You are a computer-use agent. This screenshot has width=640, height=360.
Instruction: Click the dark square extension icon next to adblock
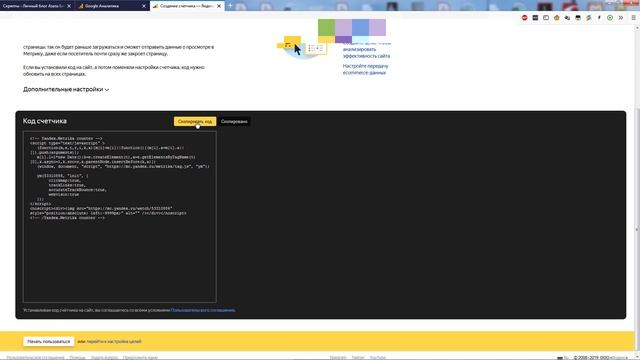pyautogui.click(x=535, y=18)
